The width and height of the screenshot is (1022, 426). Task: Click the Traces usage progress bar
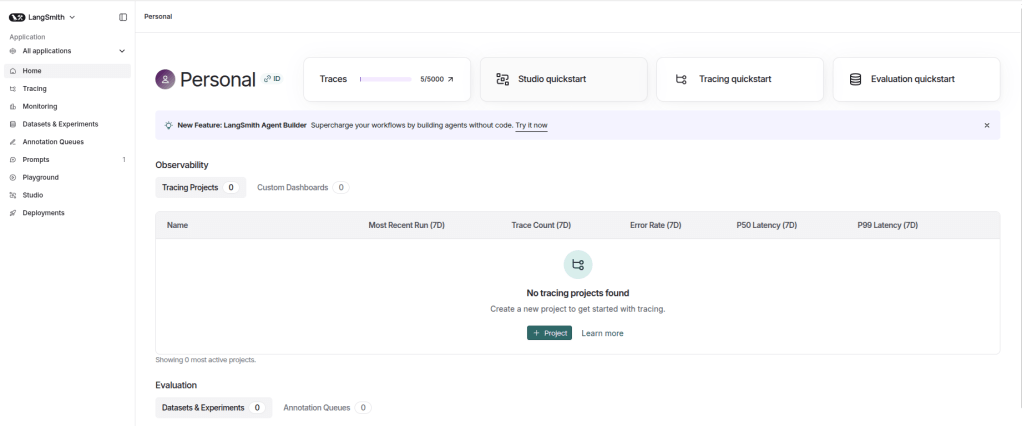pyautogui.click(x=385, y=79)
